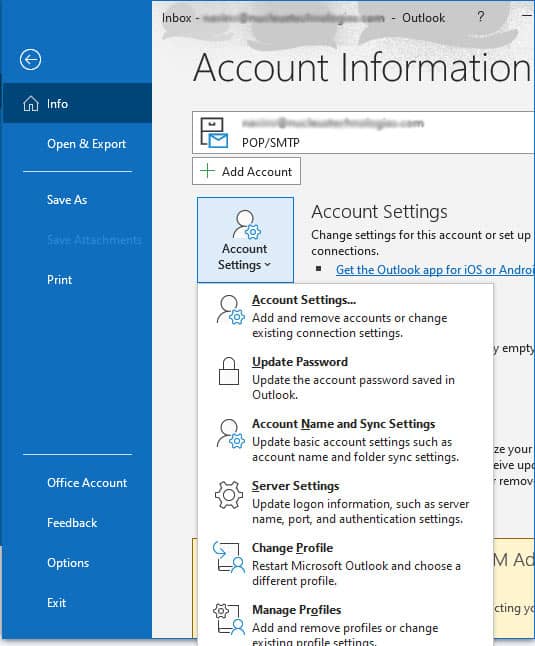Click the 'Account Information' page heading

pyautogui.click(x=362, y=67)
